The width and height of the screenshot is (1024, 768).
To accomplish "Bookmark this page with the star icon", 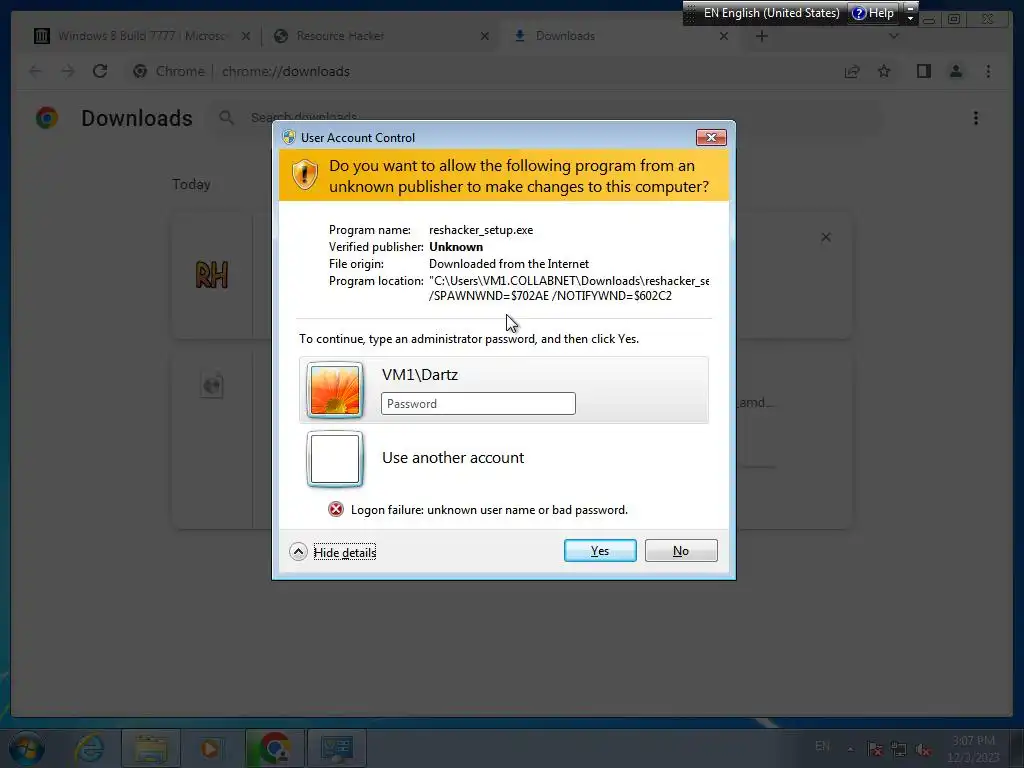I will click(884, 71).
